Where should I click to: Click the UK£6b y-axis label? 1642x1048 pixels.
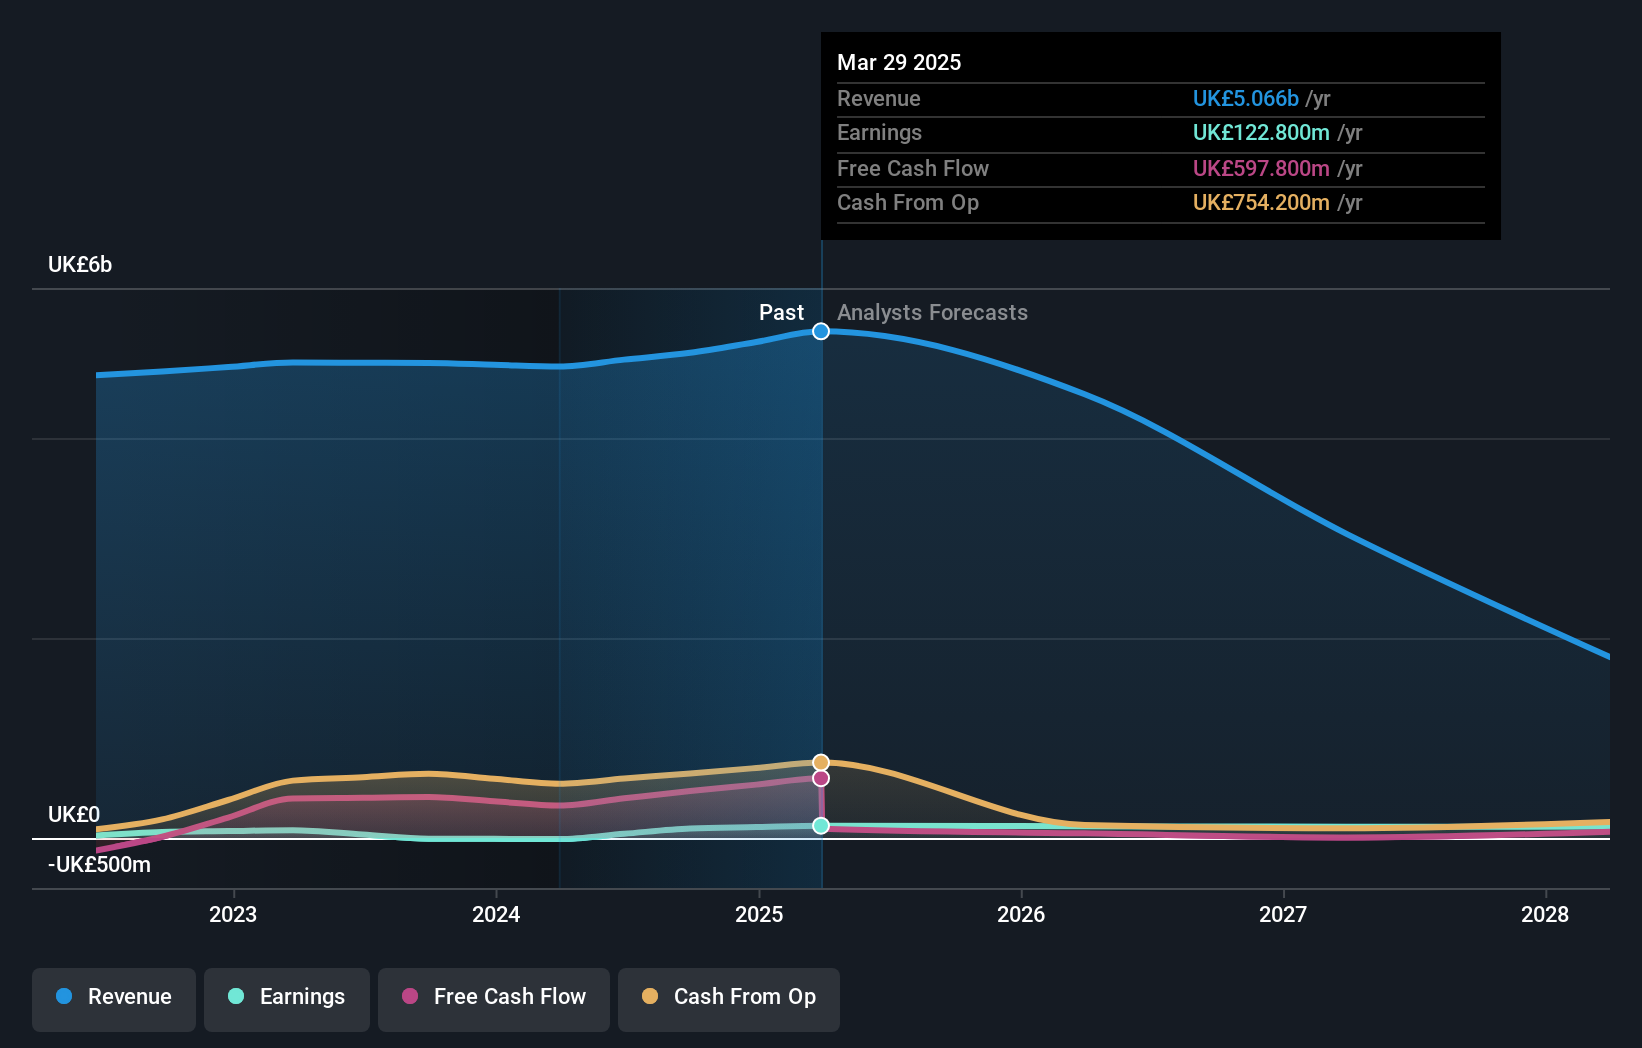(80, 265)
